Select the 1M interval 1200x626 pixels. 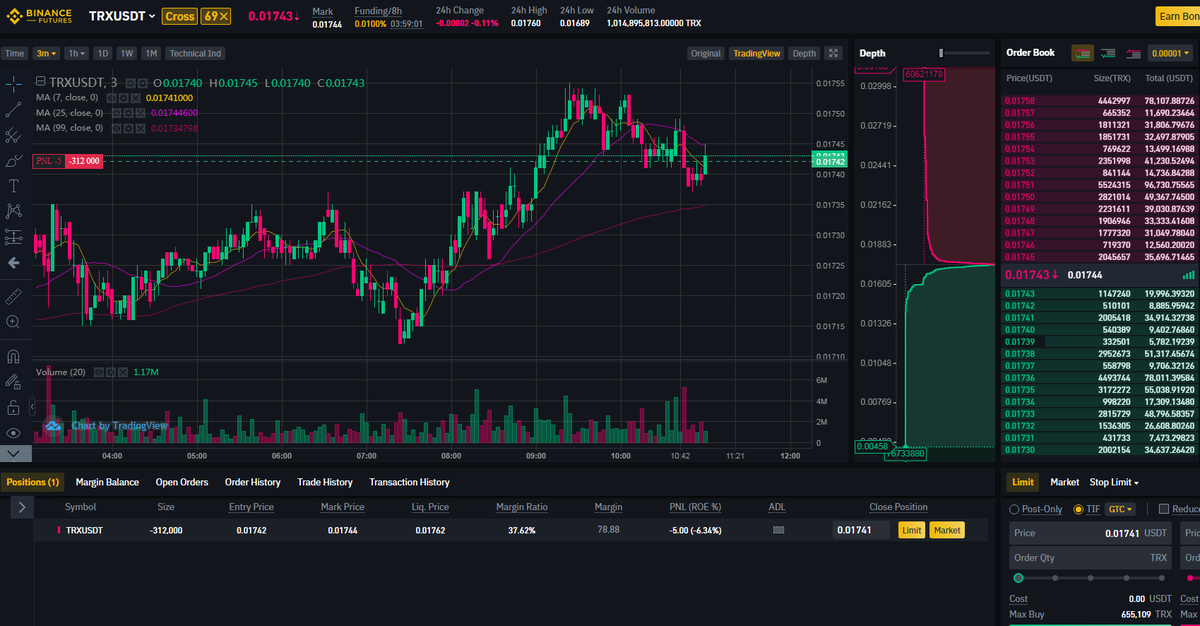151,53
